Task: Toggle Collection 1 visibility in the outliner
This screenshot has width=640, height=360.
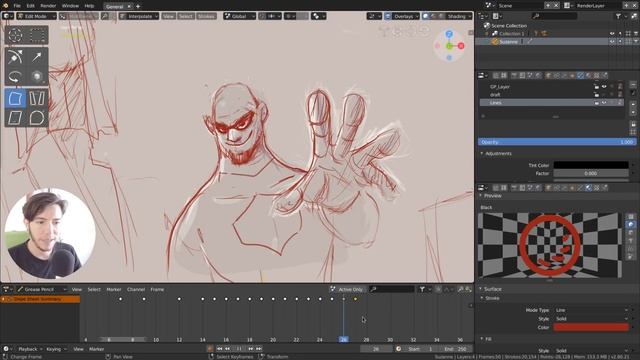Action: click(612, 33)
